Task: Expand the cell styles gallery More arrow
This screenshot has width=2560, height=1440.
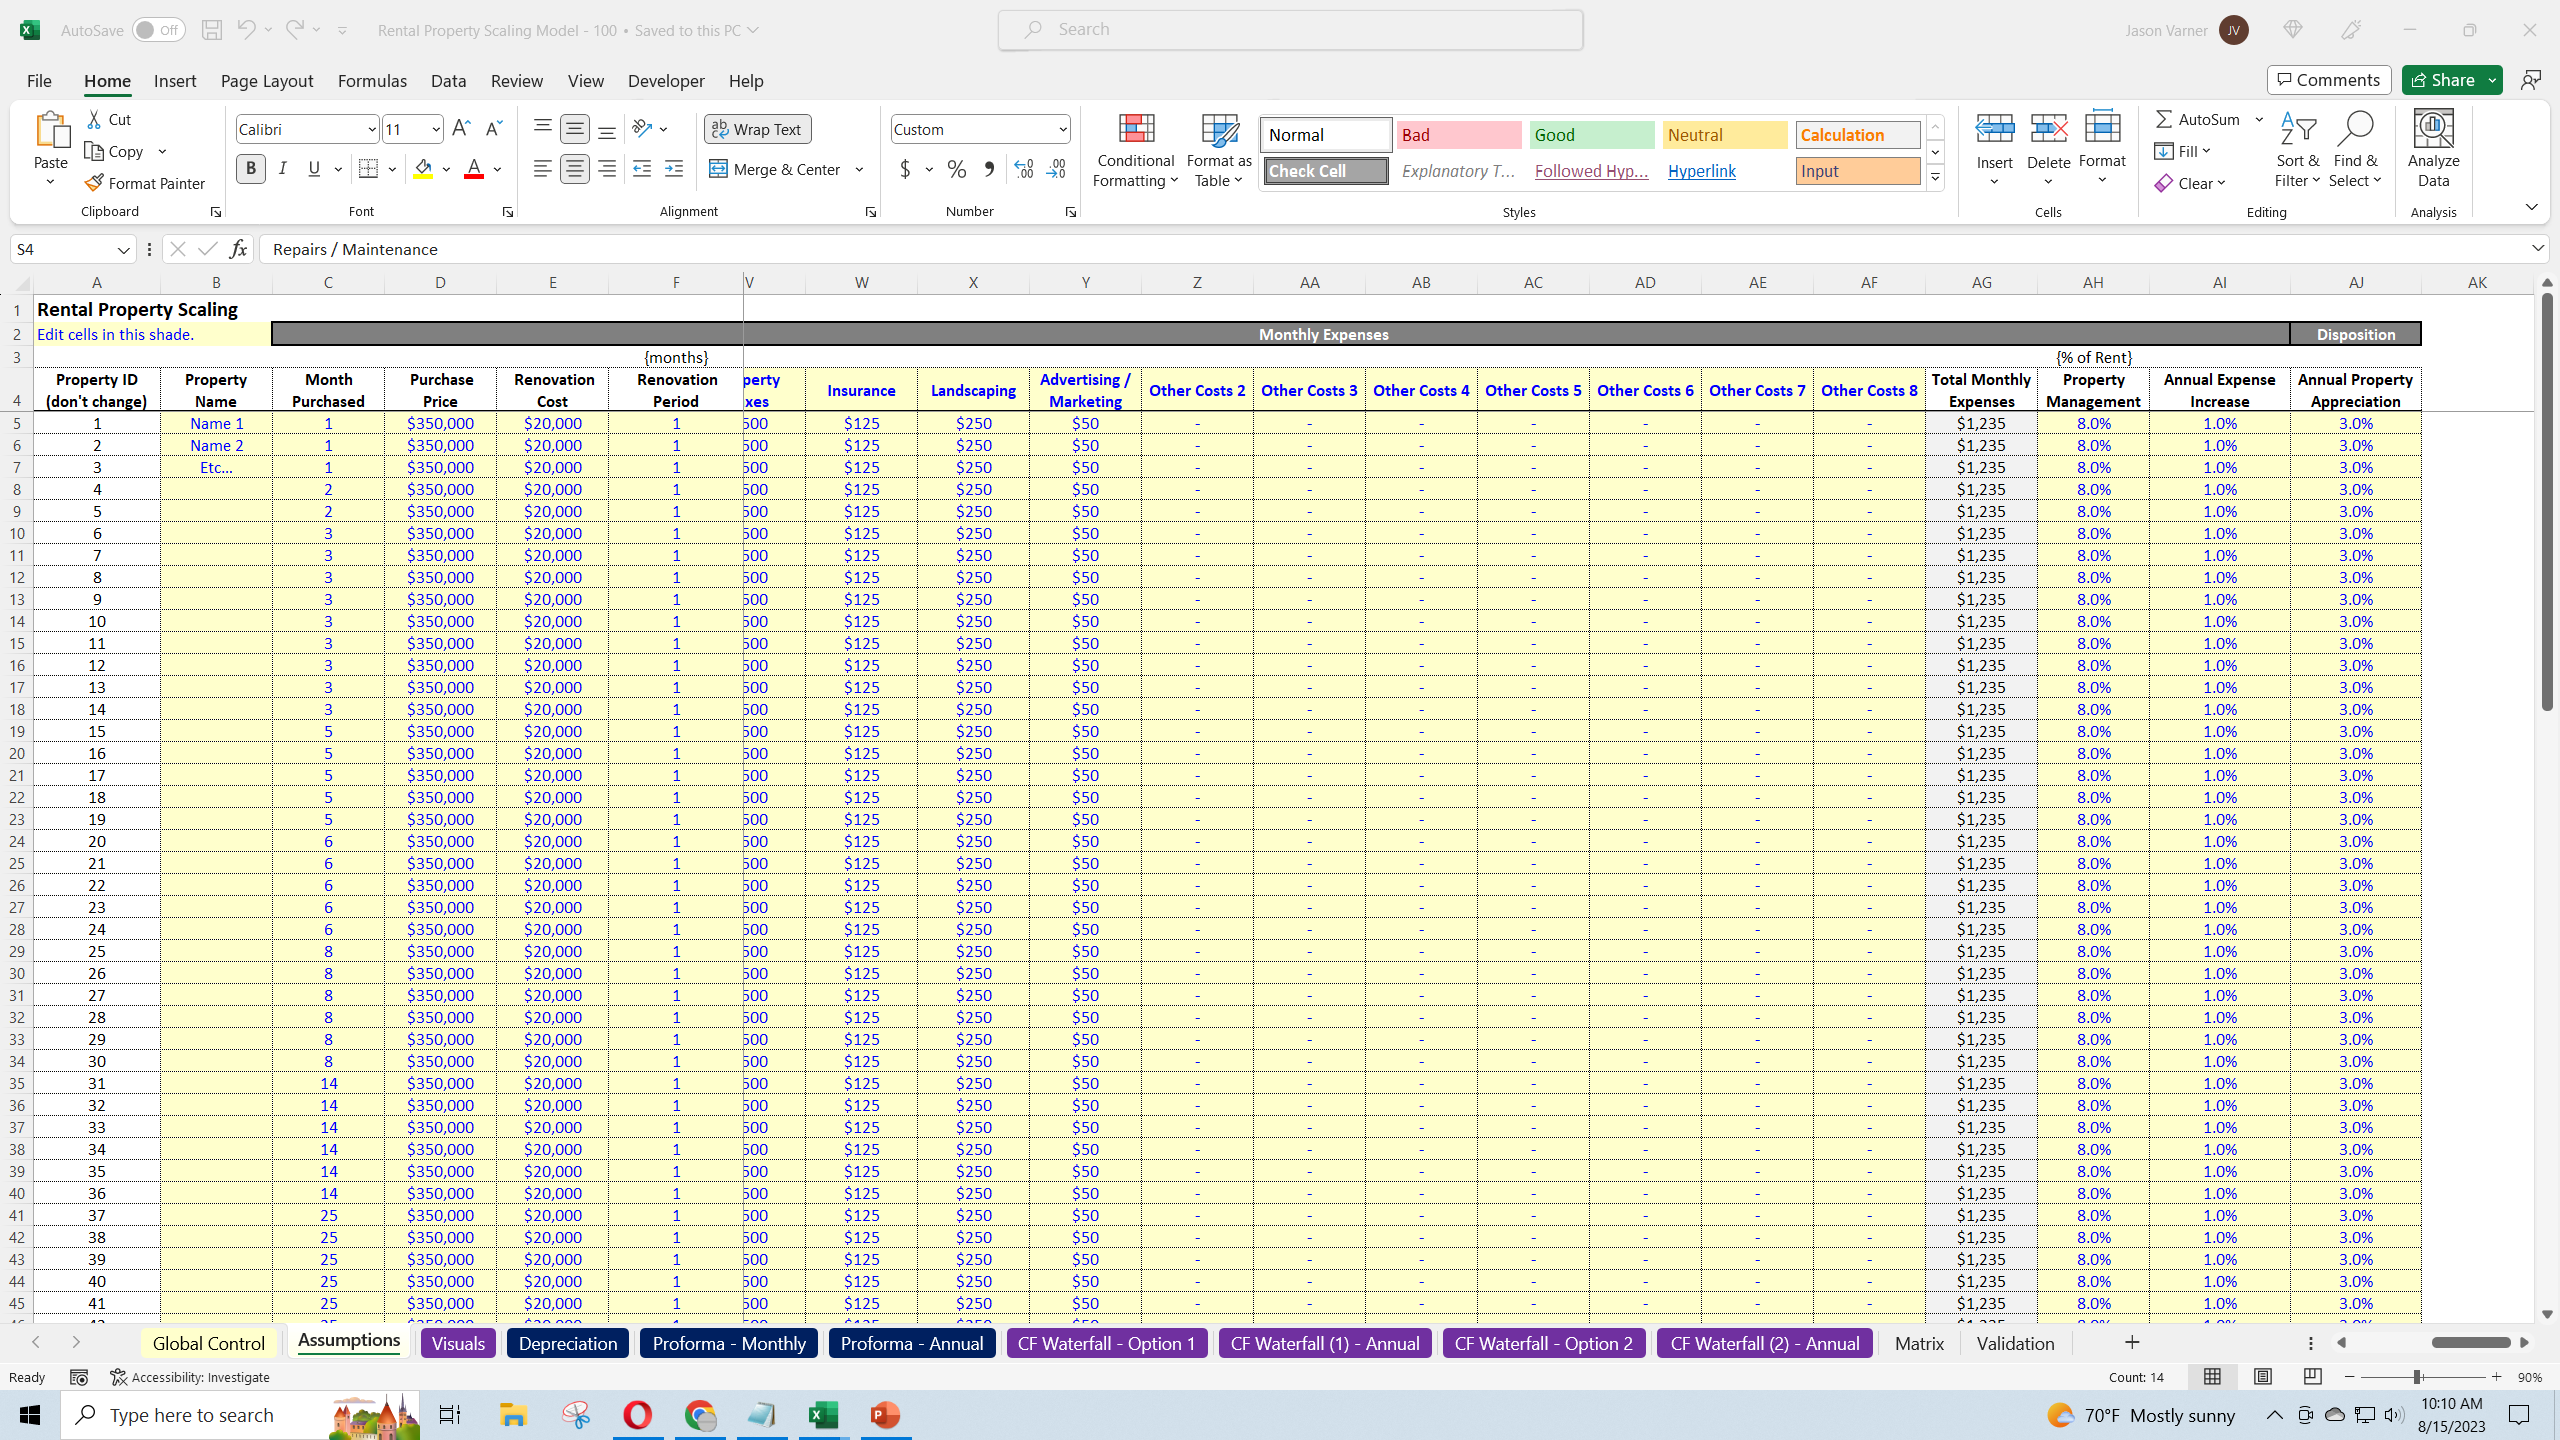Action: (1935, 178)
